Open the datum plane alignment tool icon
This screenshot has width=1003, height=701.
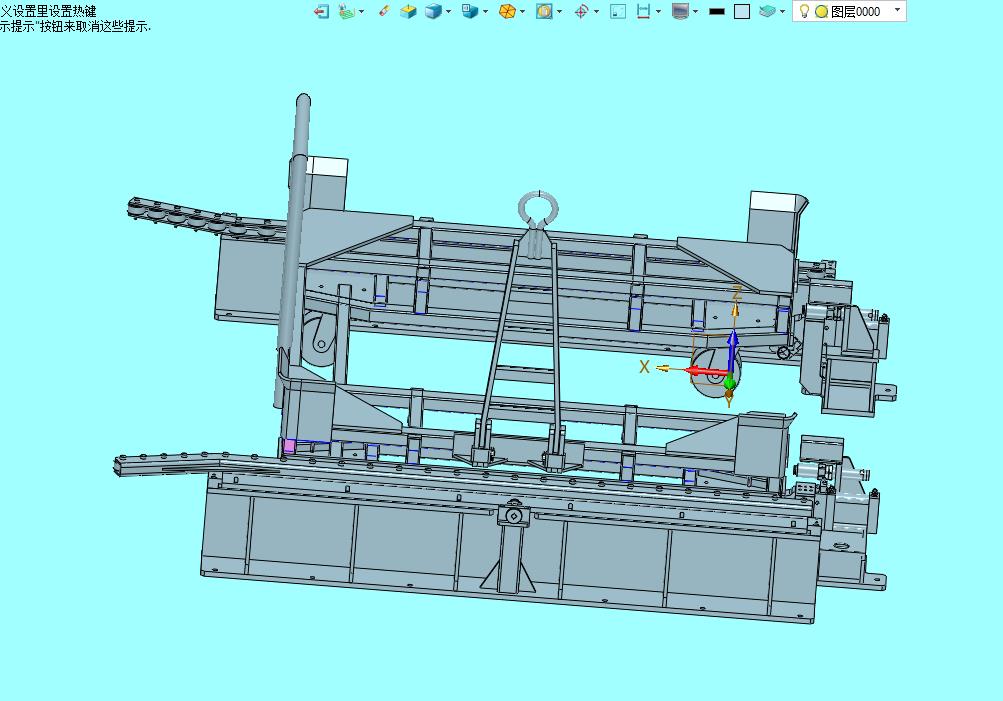tap(346, 11)
